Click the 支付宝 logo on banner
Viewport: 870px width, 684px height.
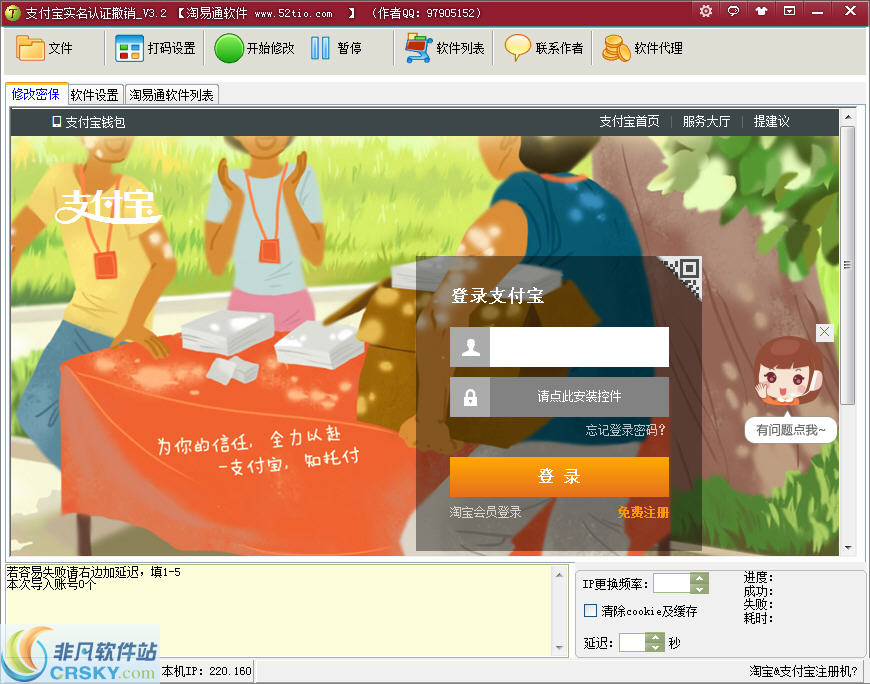click(107, 206)
